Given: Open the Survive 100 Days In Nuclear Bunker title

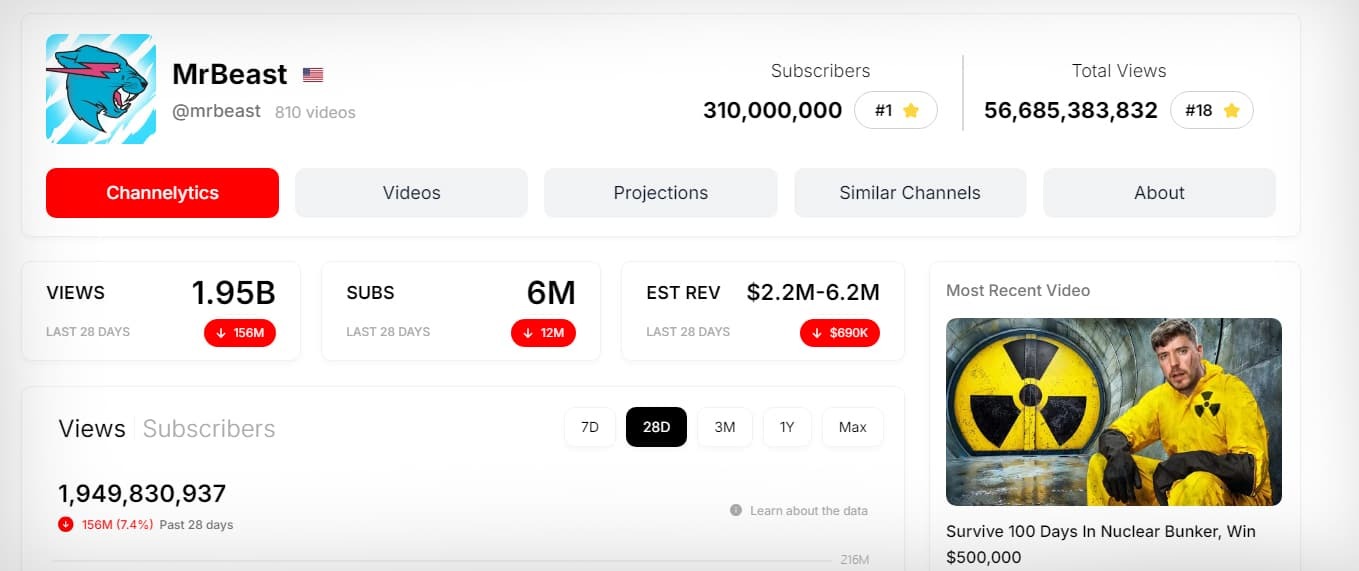Looking at the screenshot, I should [1101, 544].
